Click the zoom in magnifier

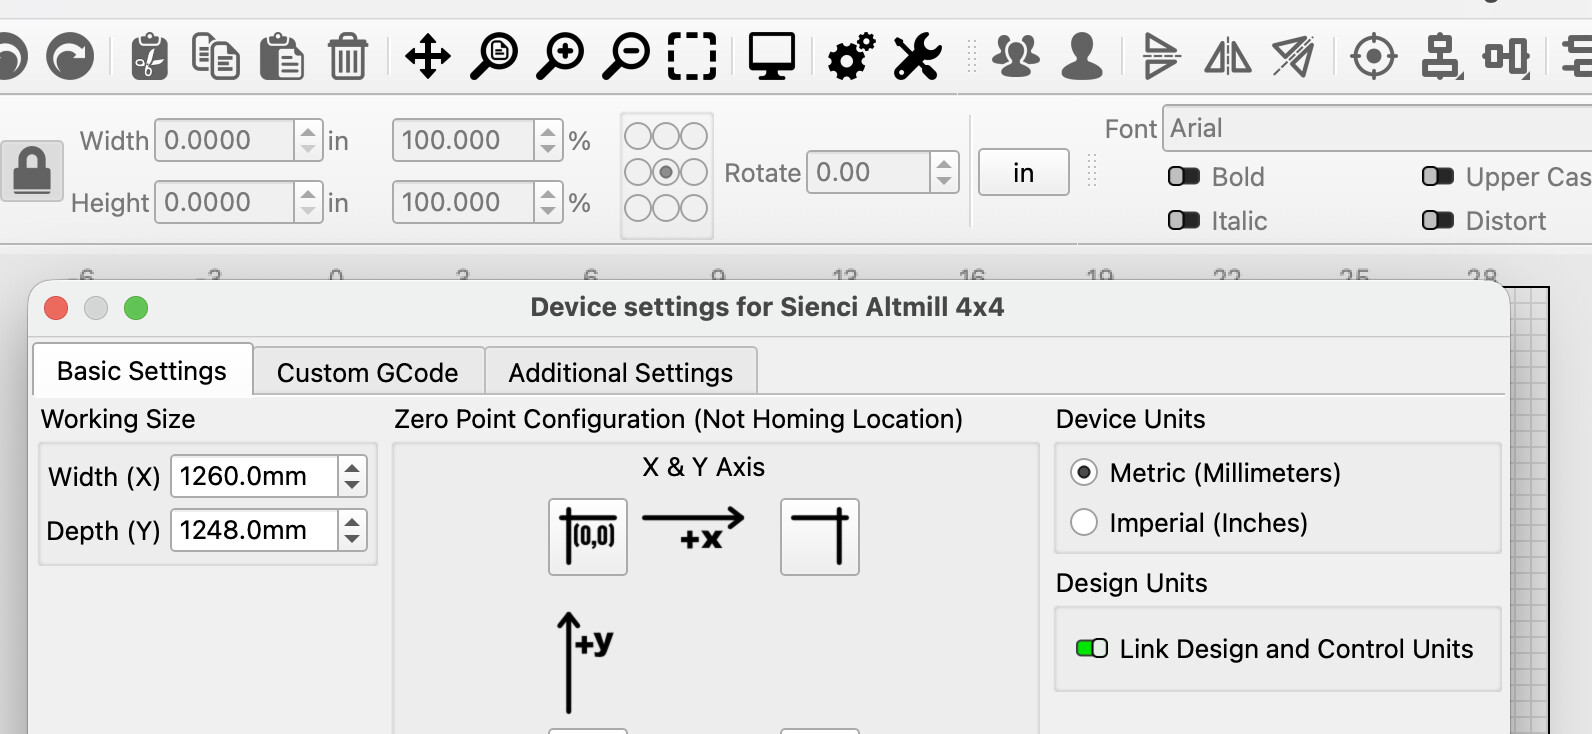pyautogui.click(x=560, y=56)
